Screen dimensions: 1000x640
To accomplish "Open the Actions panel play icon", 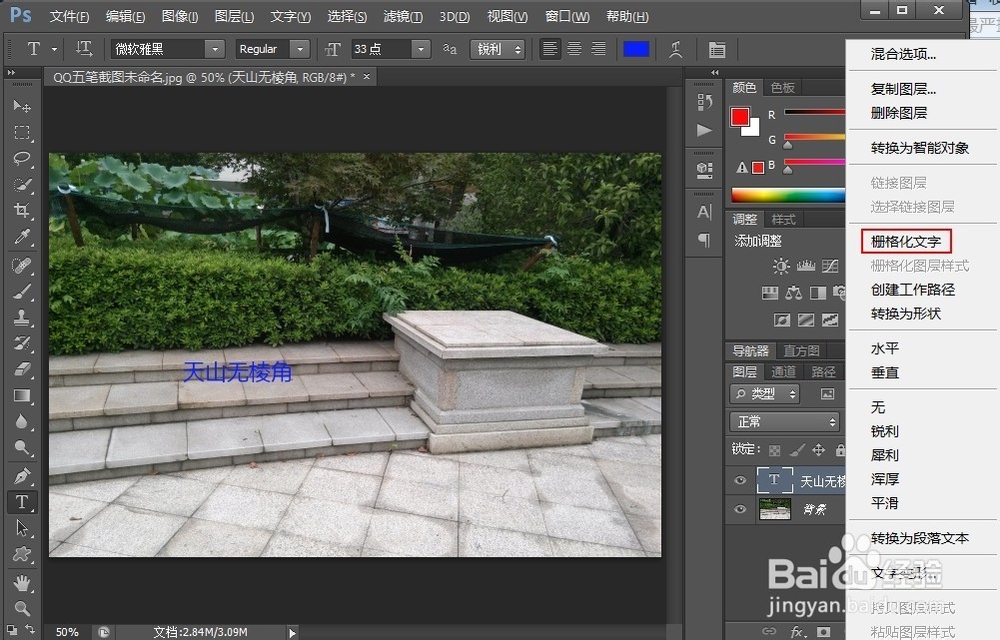I will [x=704, y=131].
